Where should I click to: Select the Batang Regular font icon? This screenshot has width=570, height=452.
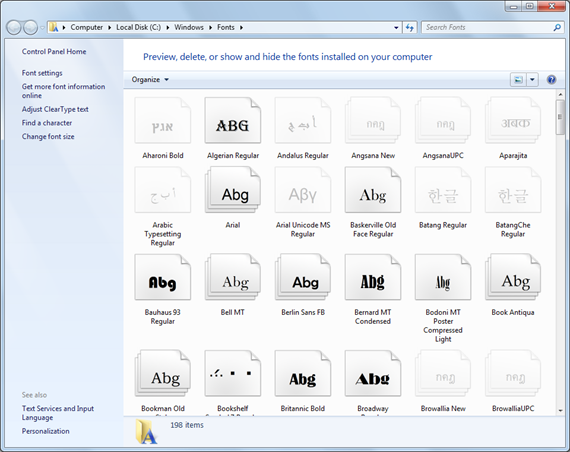[443, 190]
